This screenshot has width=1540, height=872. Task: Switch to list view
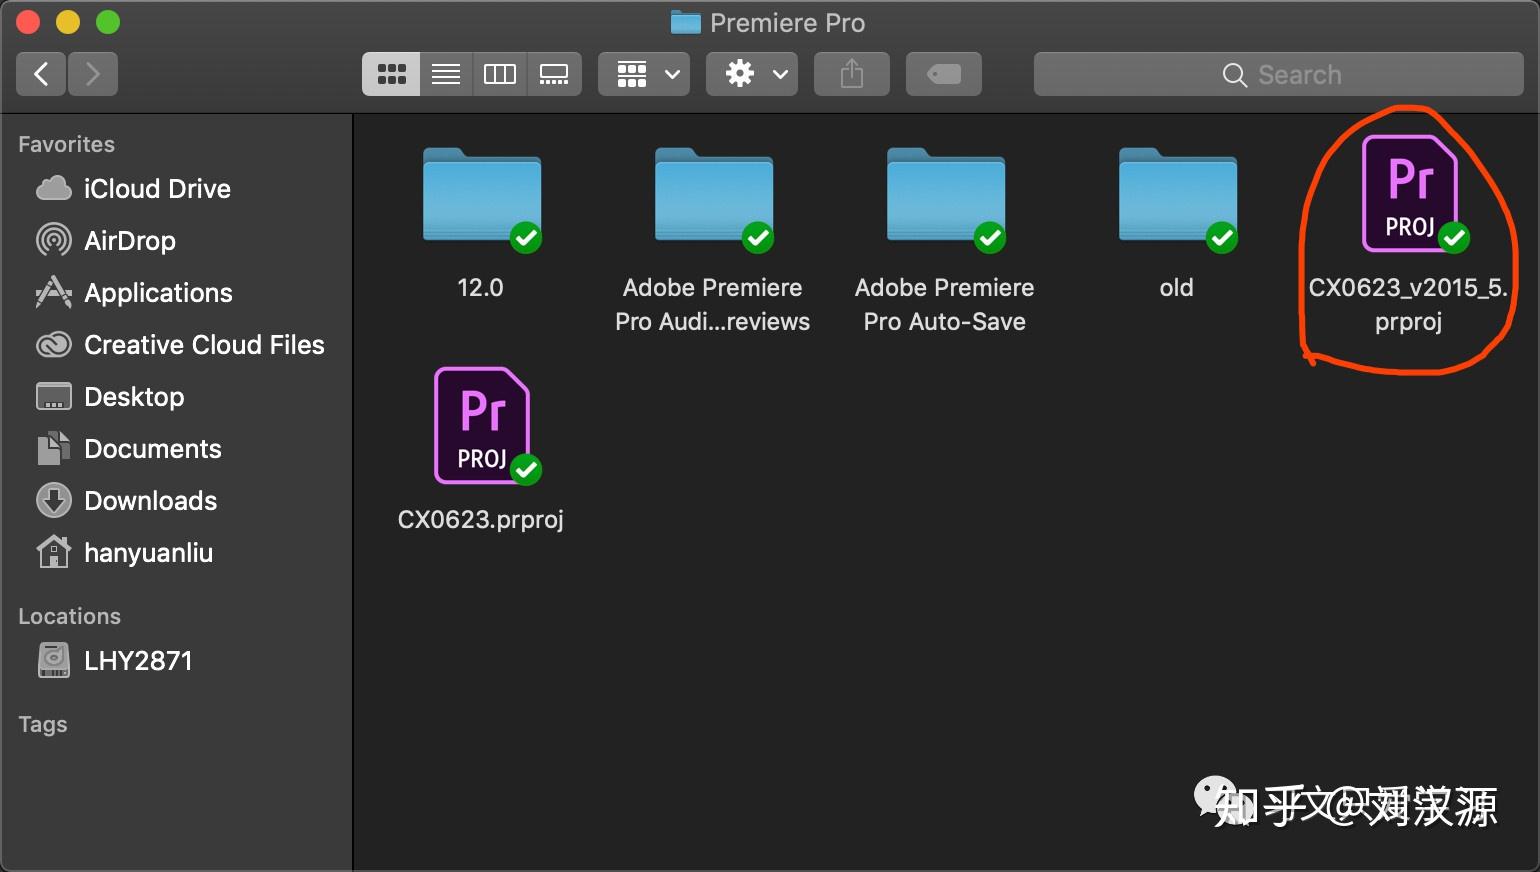(x=446, y=74)
